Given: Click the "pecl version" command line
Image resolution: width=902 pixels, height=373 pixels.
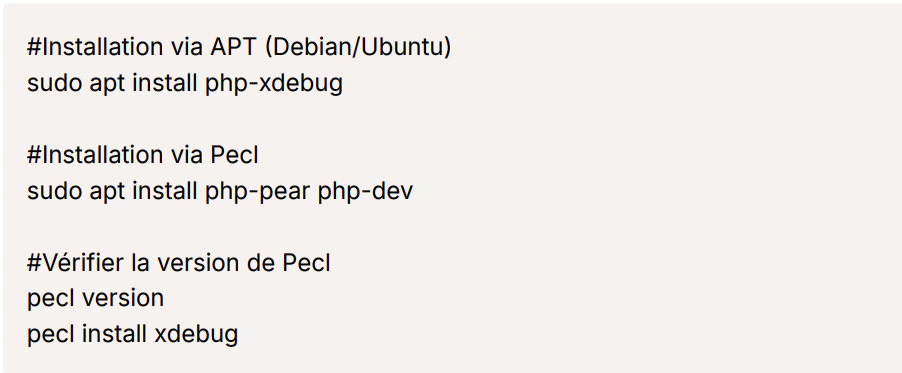Looking at the screenshot, I should tap(95, 299).
